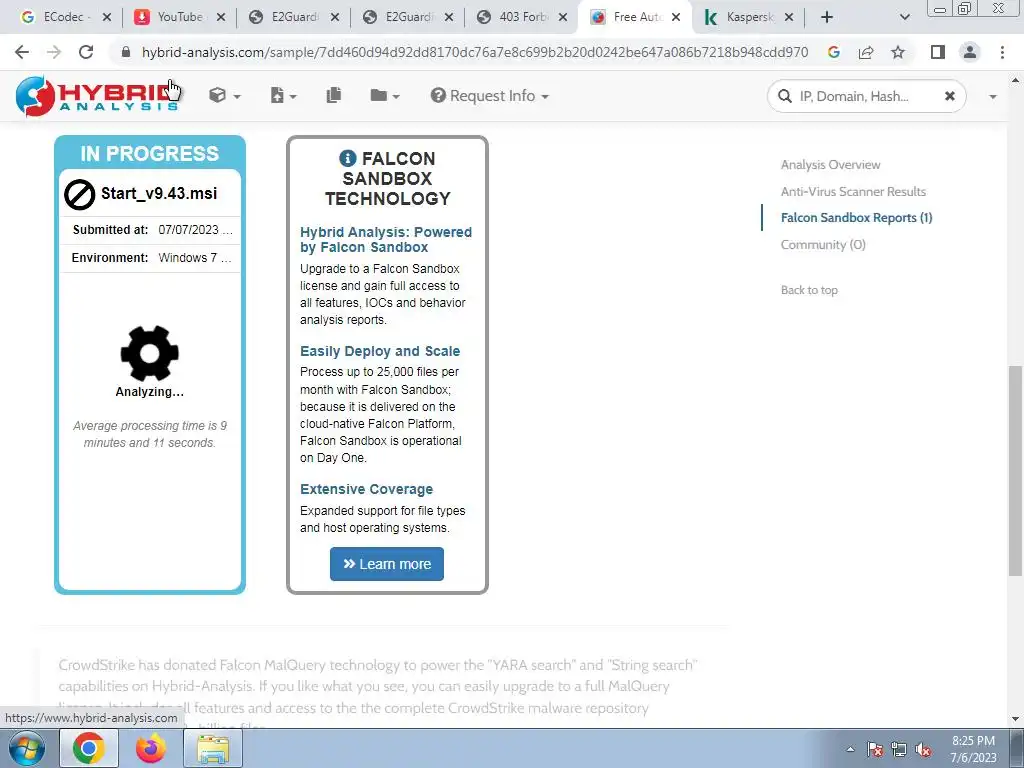Launch Firefox from the taskbar
Screen dimensions: 1024x768
[x=151, y=748]
